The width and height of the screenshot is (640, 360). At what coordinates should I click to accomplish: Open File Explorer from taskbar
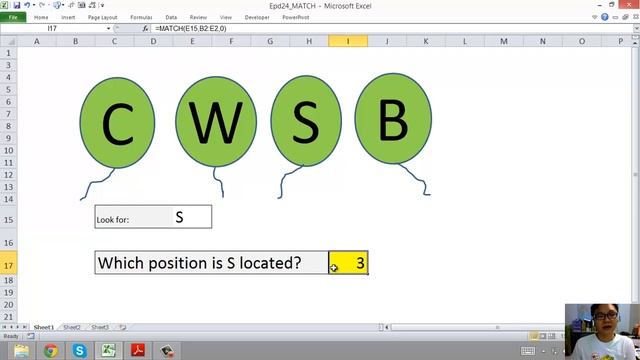point(21,351)
